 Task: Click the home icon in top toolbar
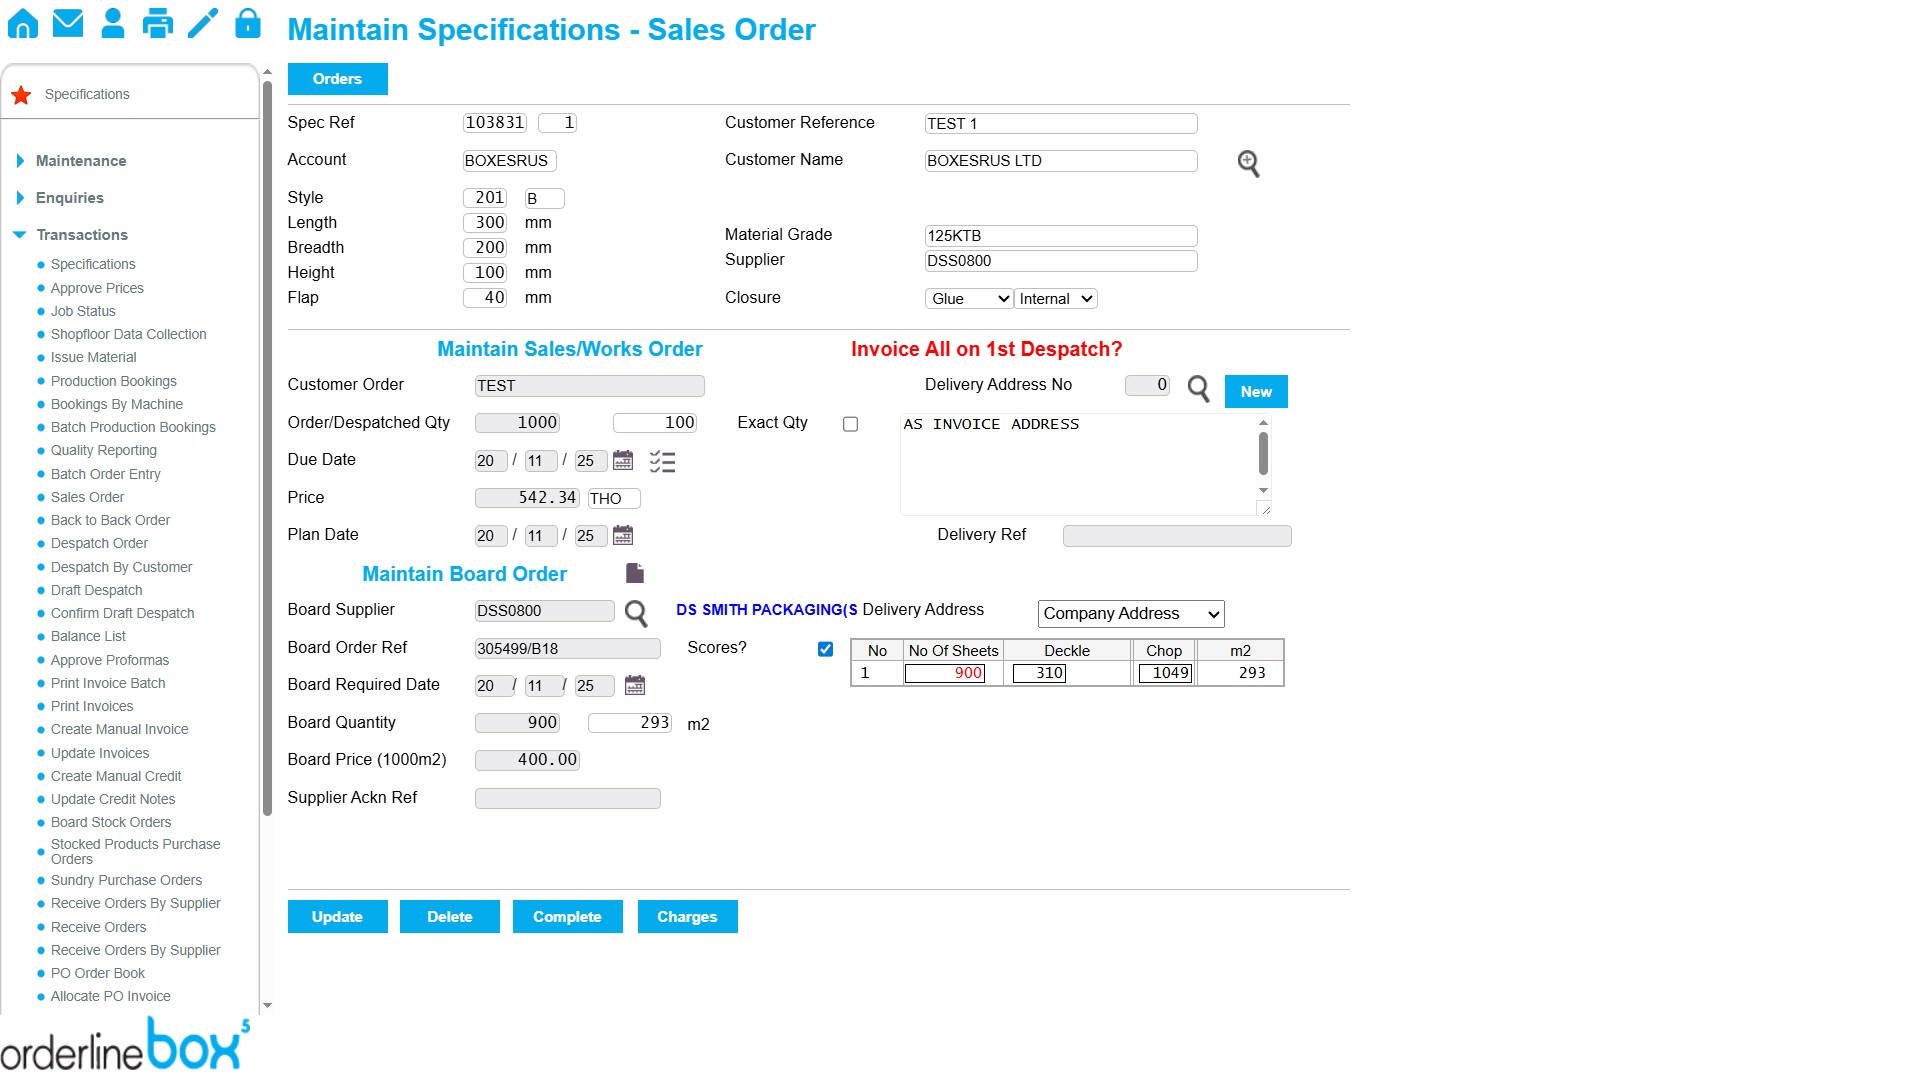(22, 23)
